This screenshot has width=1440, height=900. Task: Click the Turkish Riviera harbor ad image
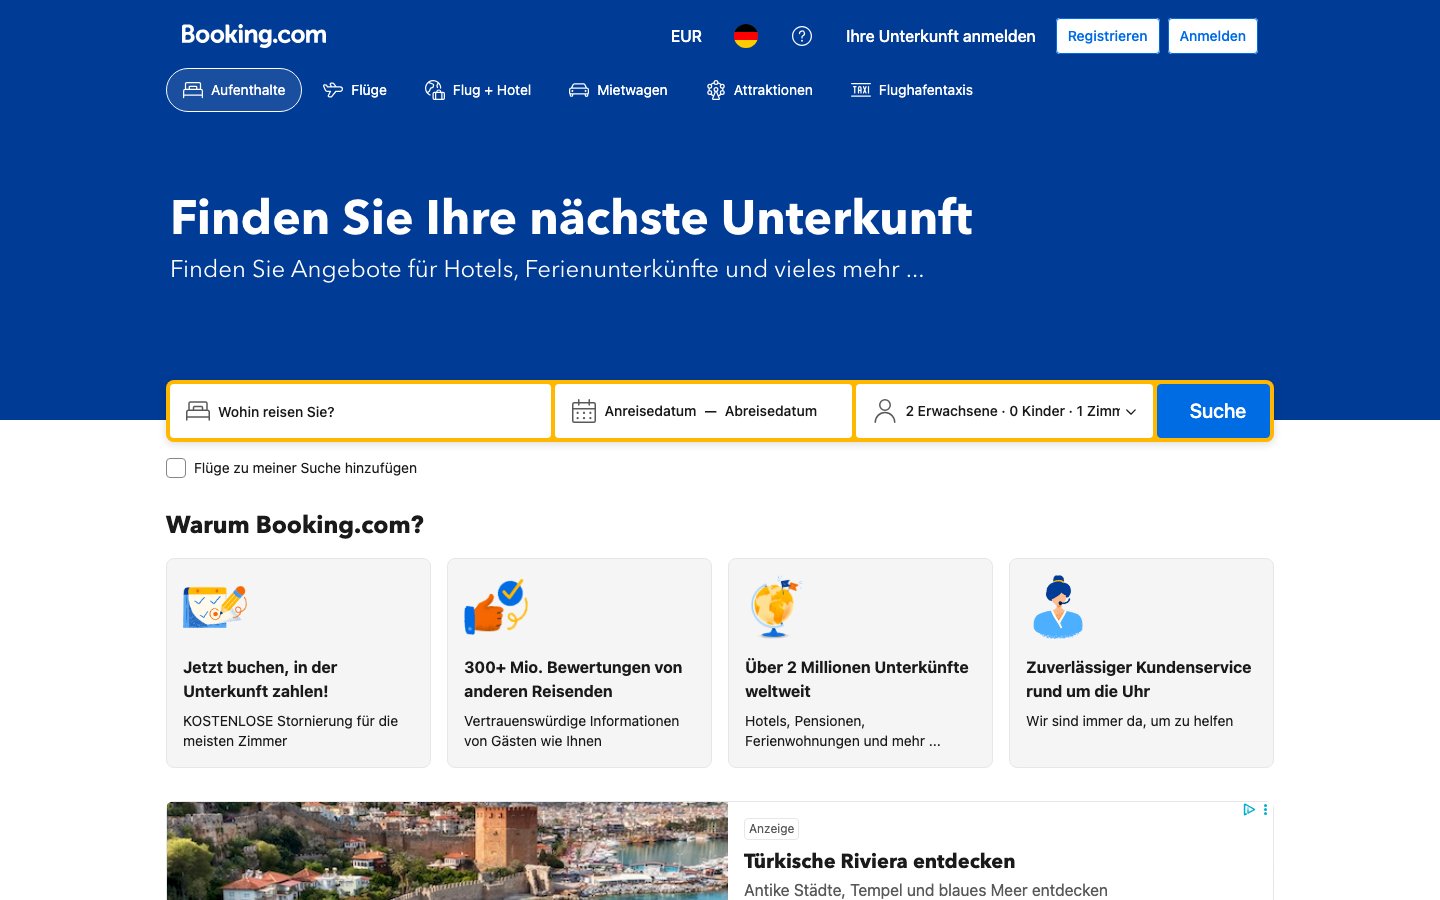[x=447, y=851]
